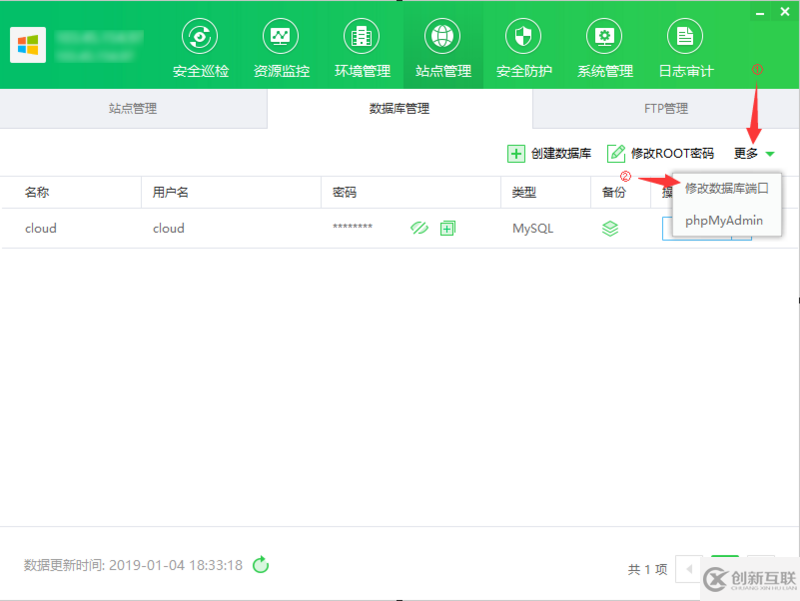The width and height of the screenshot is (800, 601).
Task: Select 修改数据库端口 from the menu
Action: pos(727,188)
